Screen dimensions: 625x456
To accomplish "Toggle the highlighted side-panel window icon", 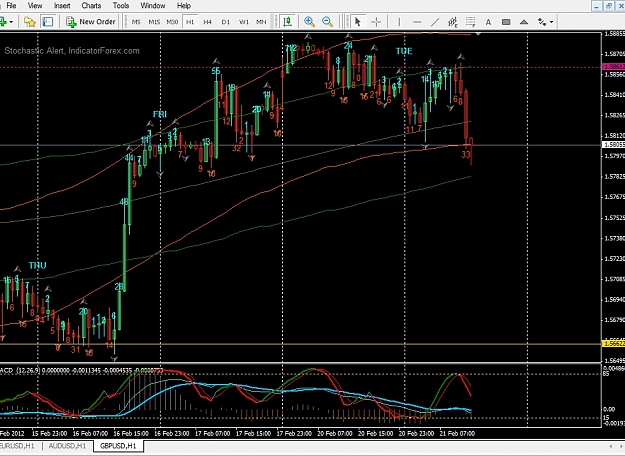I will (x=48, y=22).
